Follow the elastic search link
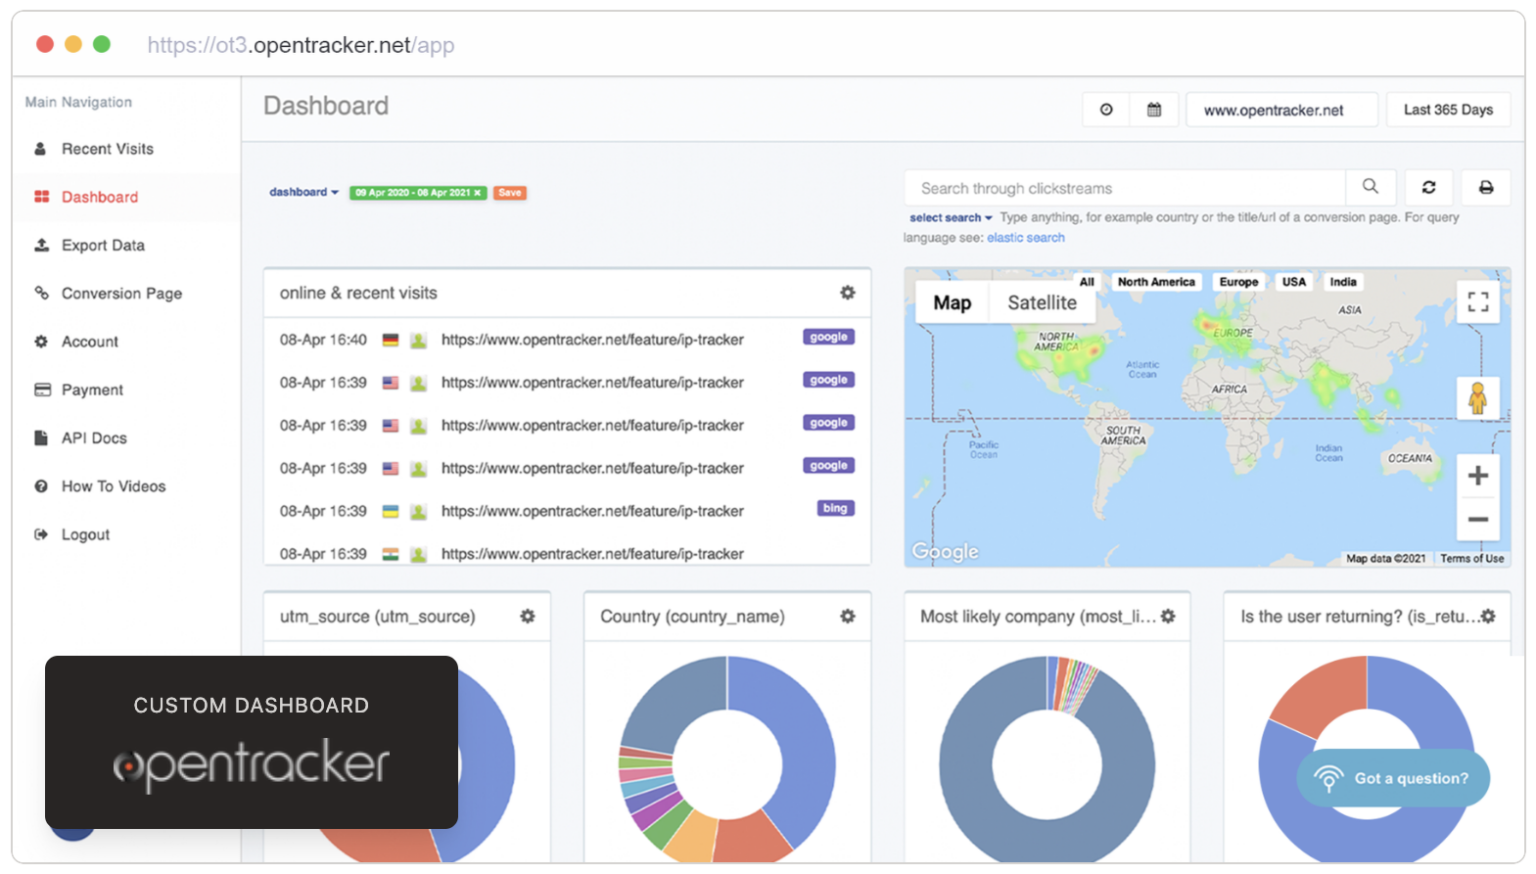 (1025, 238)
